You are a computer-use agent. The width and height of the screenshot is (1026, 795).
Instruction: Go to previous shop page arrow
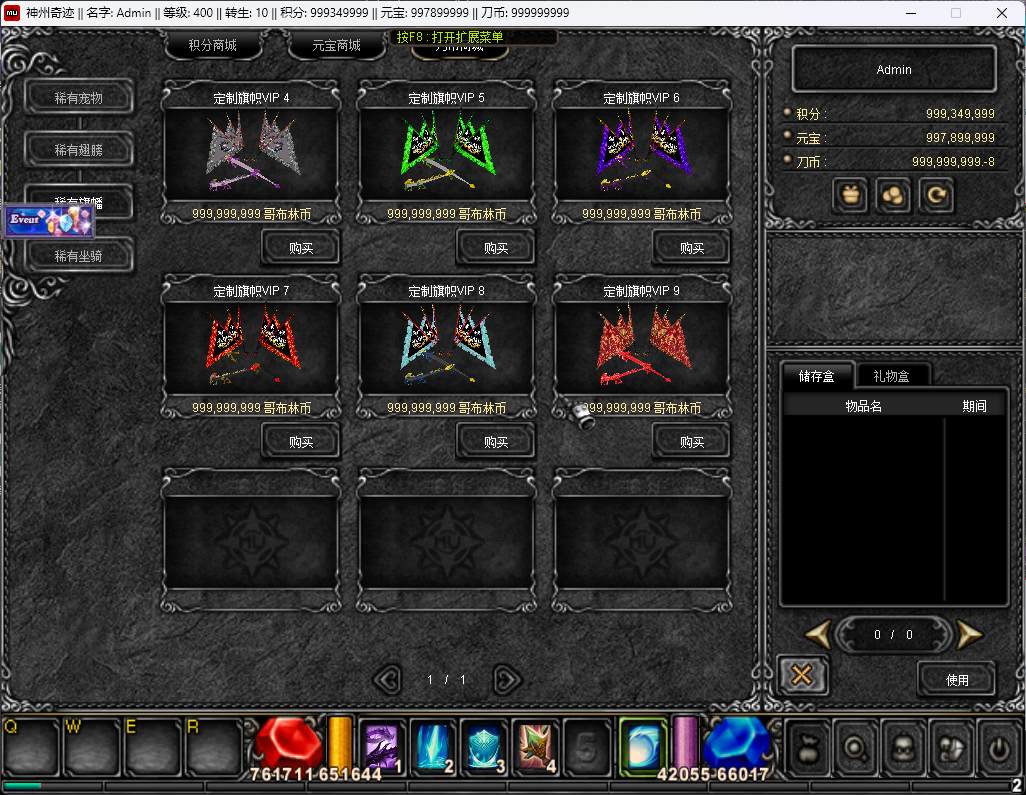pyautogui.click(x=387, y=680)
